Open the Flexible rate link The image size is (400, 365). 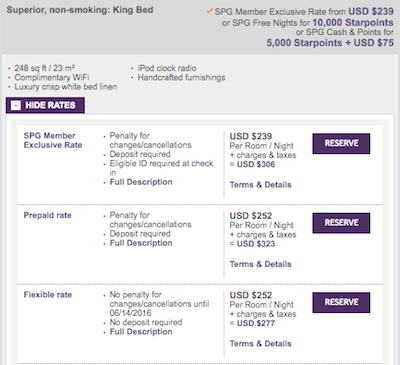point(48,295)
